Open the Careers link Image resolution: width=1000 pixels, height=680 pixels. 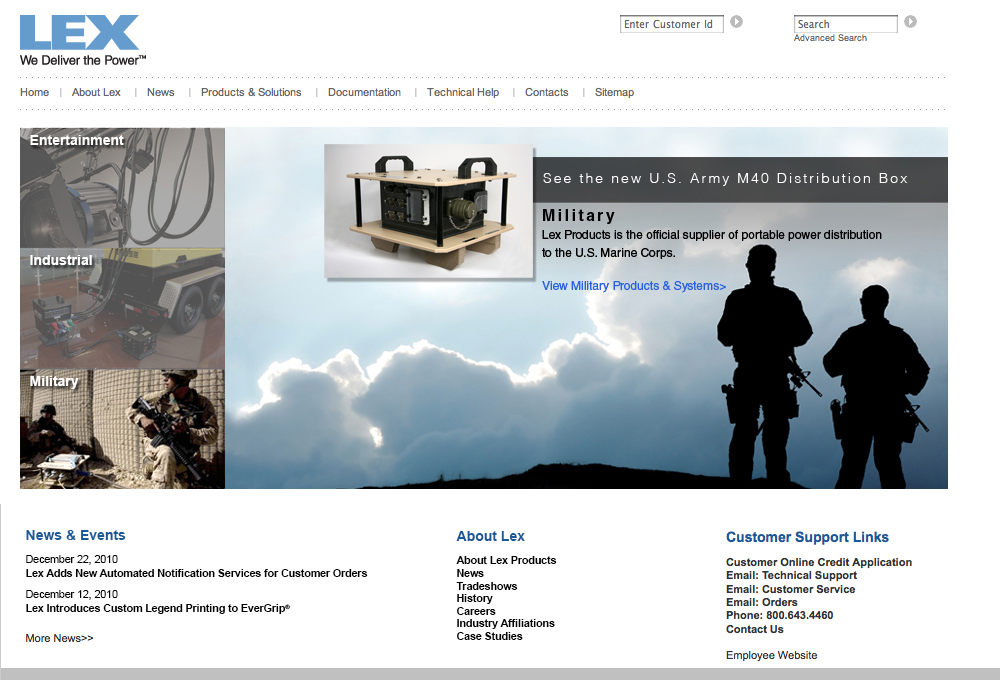(476, 611)
